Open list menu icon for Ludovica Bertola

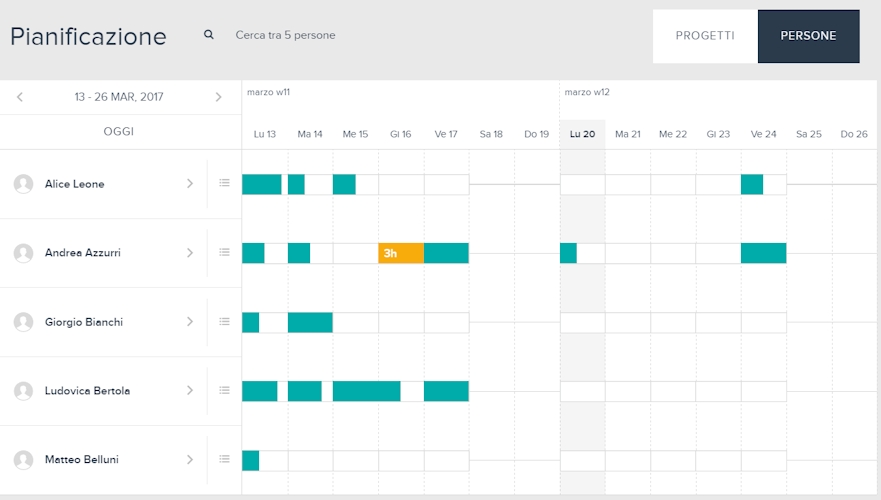224,390
